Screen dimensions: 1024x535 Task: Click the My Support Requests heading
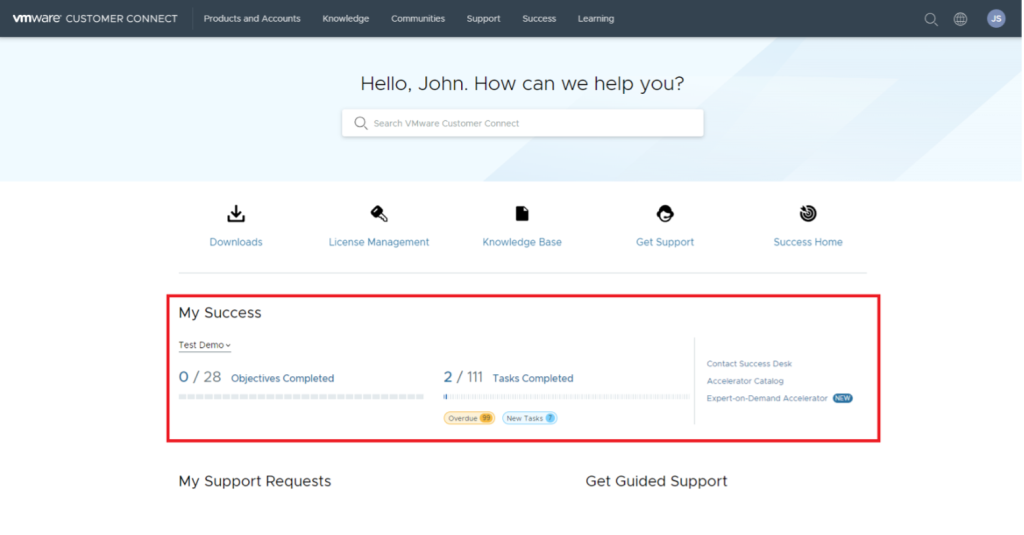tap(255, 481)
